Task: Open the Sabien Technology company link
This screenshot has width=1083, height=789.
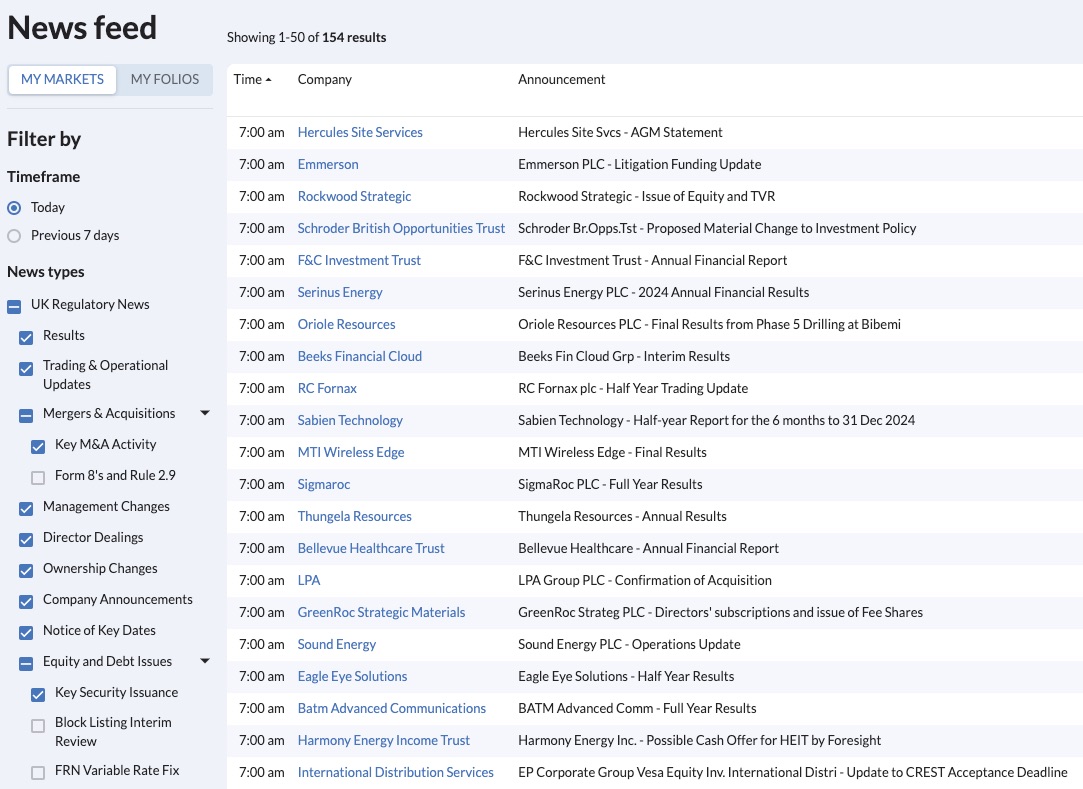Action: click(x=350, y=421)
